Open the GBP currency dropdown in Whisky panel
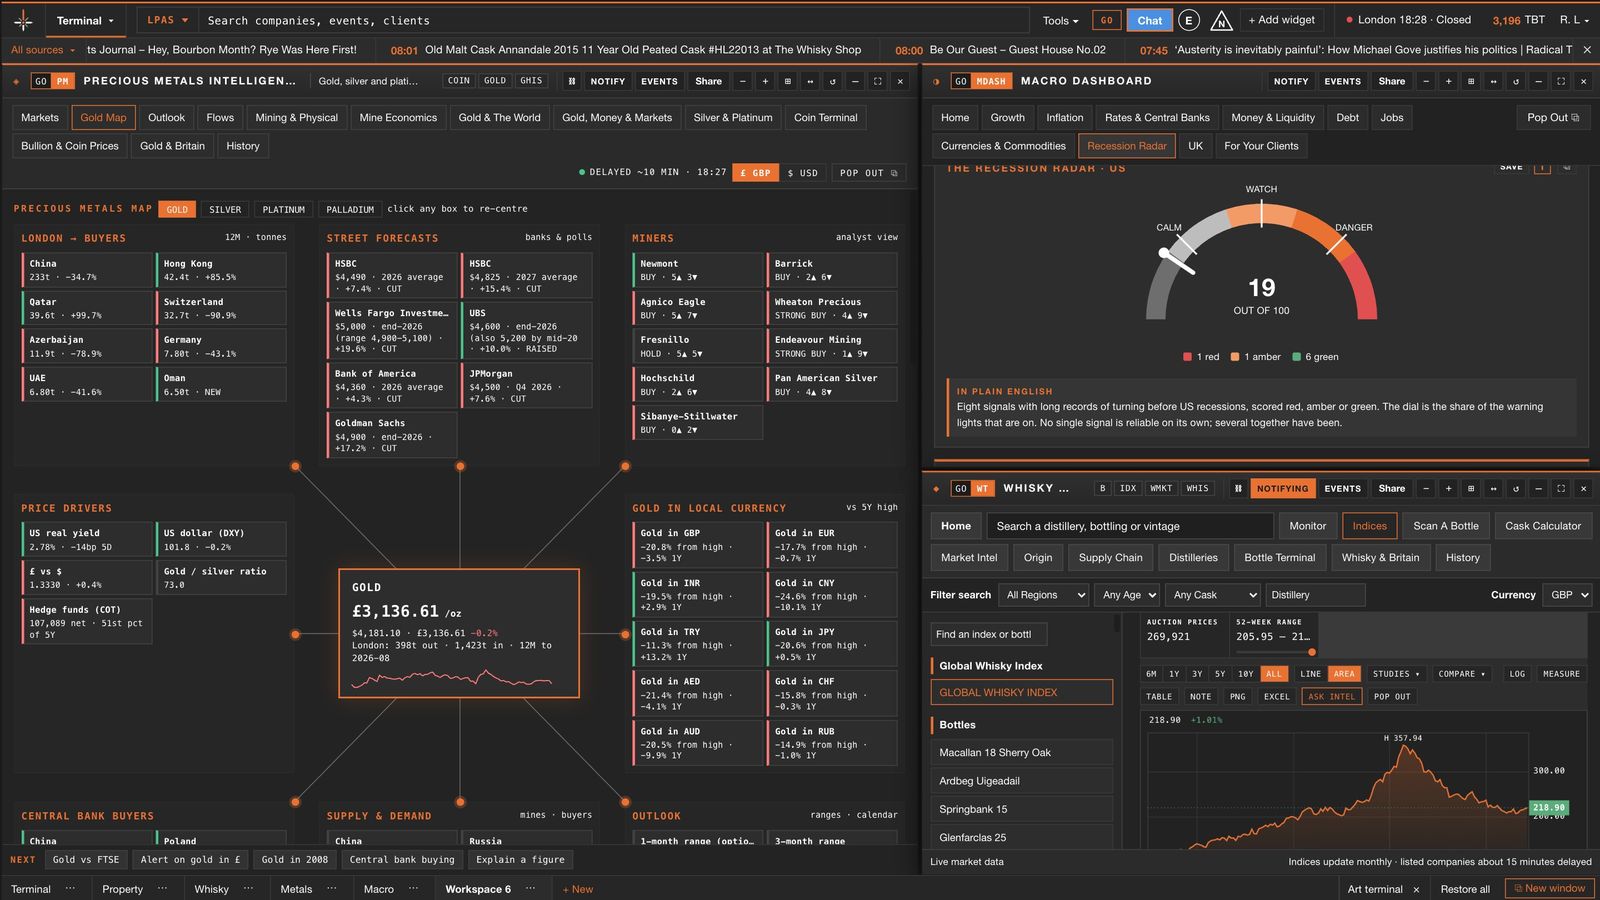Image resolution: width=1600 pixels, height=900 pixels. 1569,595
